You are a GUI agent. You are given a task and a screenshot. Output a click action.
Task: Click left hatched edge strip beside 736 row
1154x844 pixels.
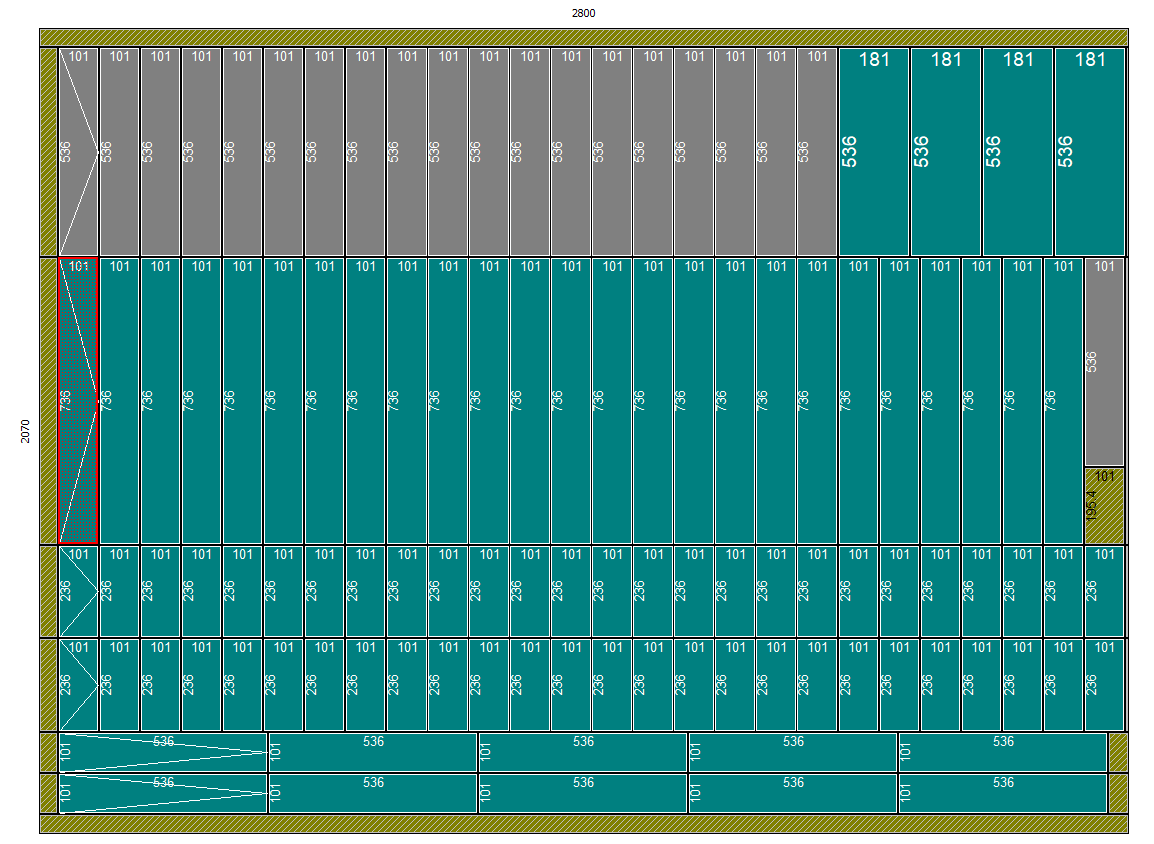point(48,400)
